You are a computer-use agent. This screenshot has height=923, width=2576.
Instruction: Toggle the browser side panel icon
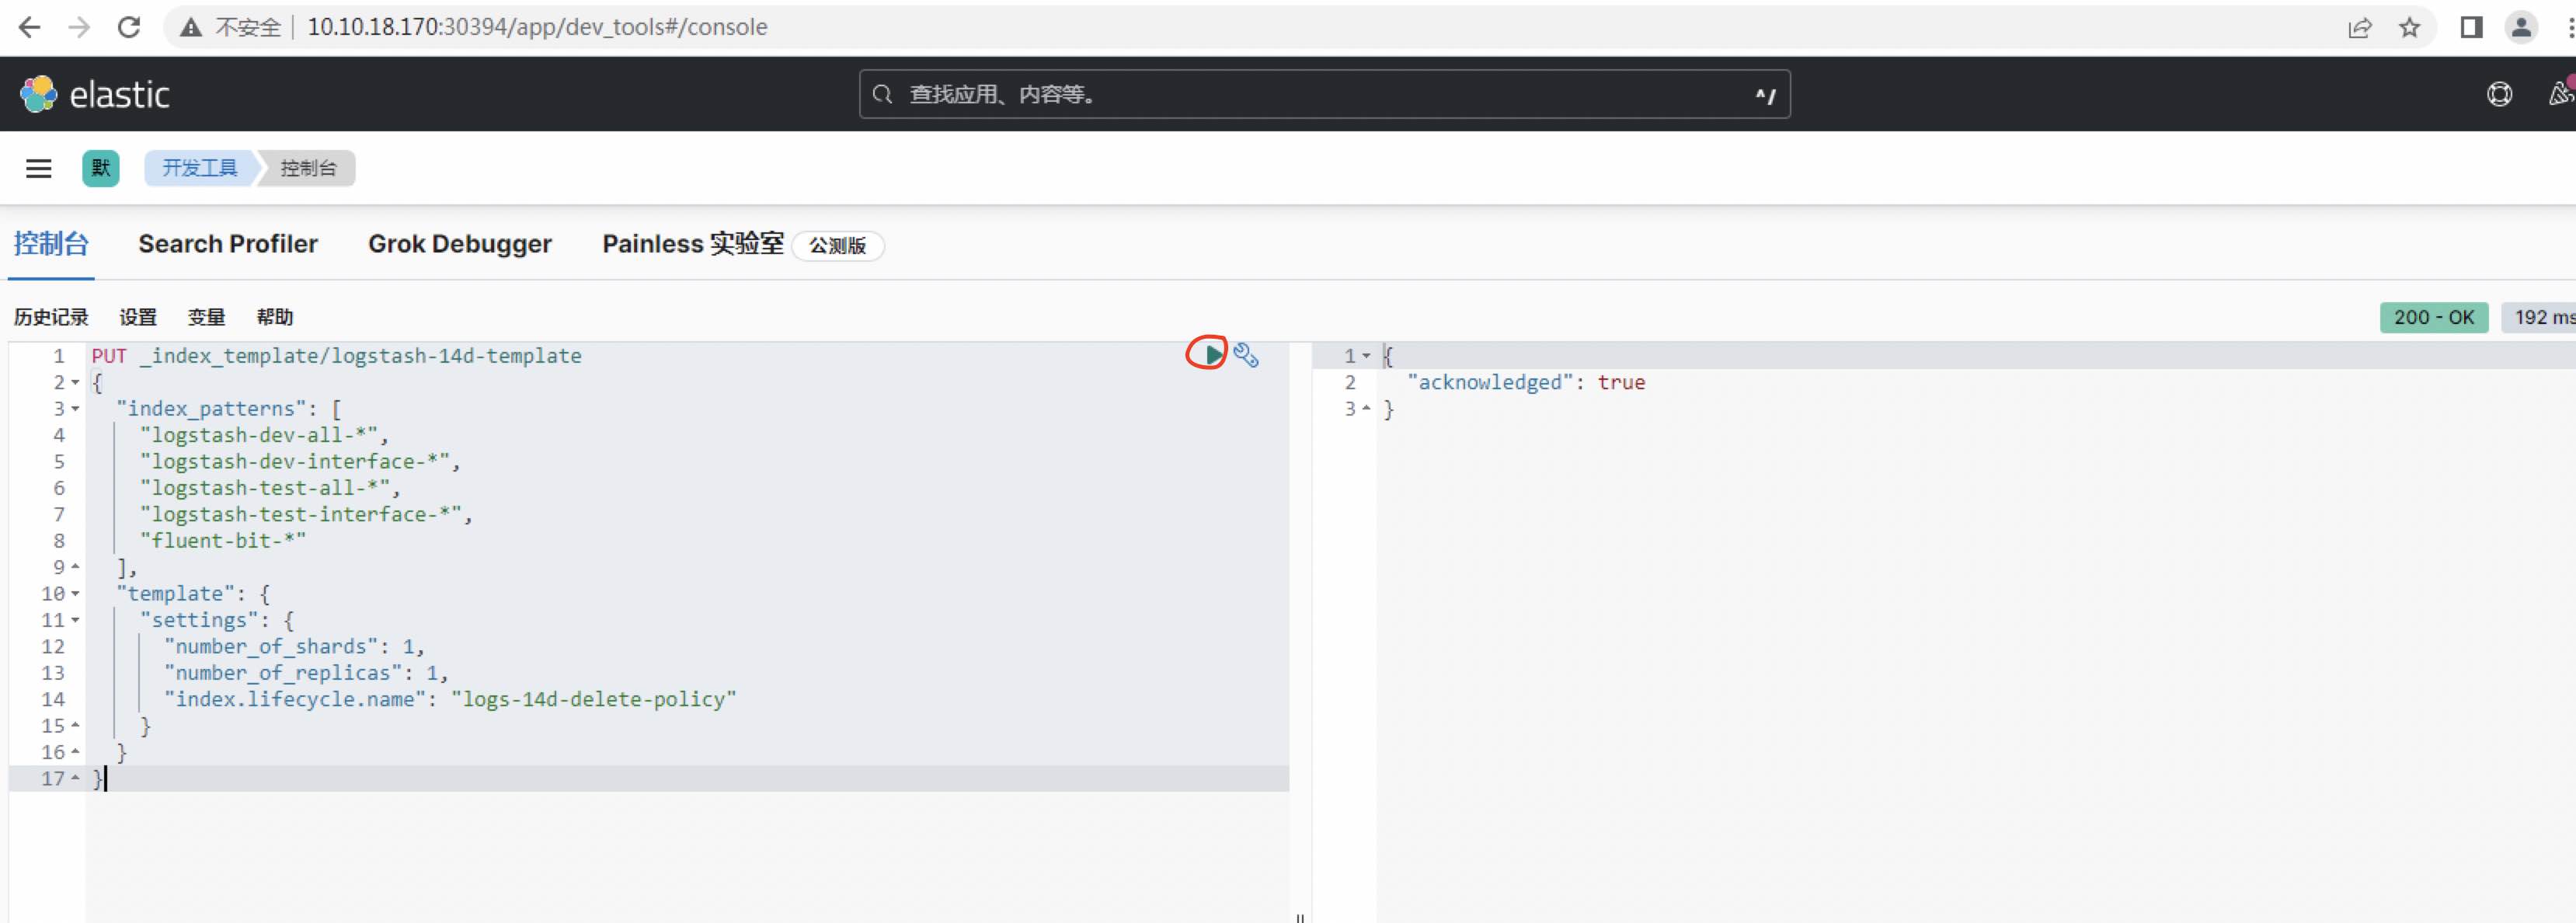(x=2471, y=27)
